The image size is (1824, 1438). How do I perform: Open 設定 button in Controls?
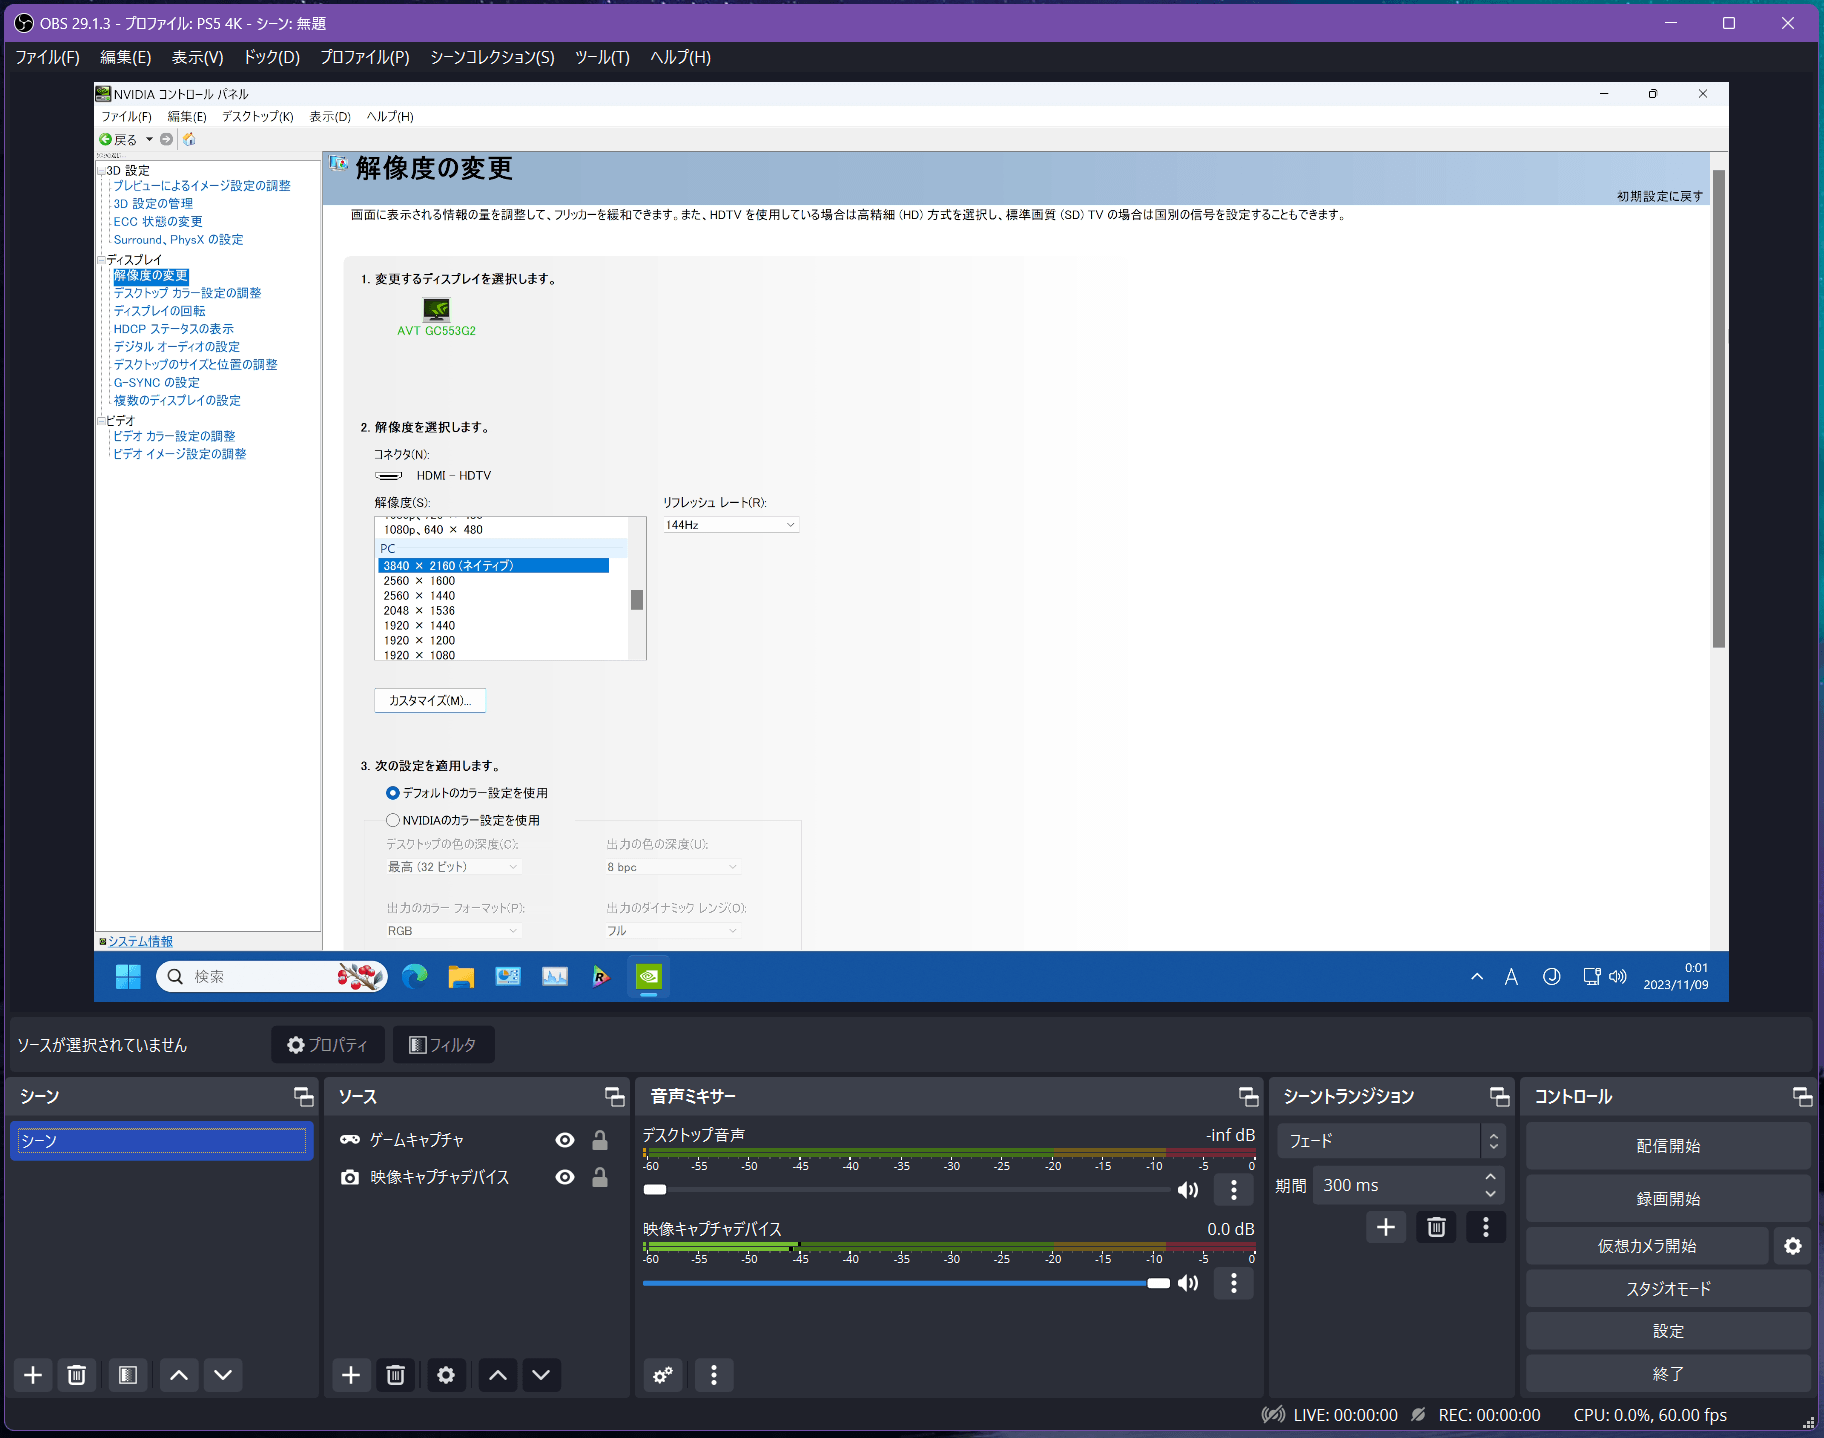(1668, 1331)
